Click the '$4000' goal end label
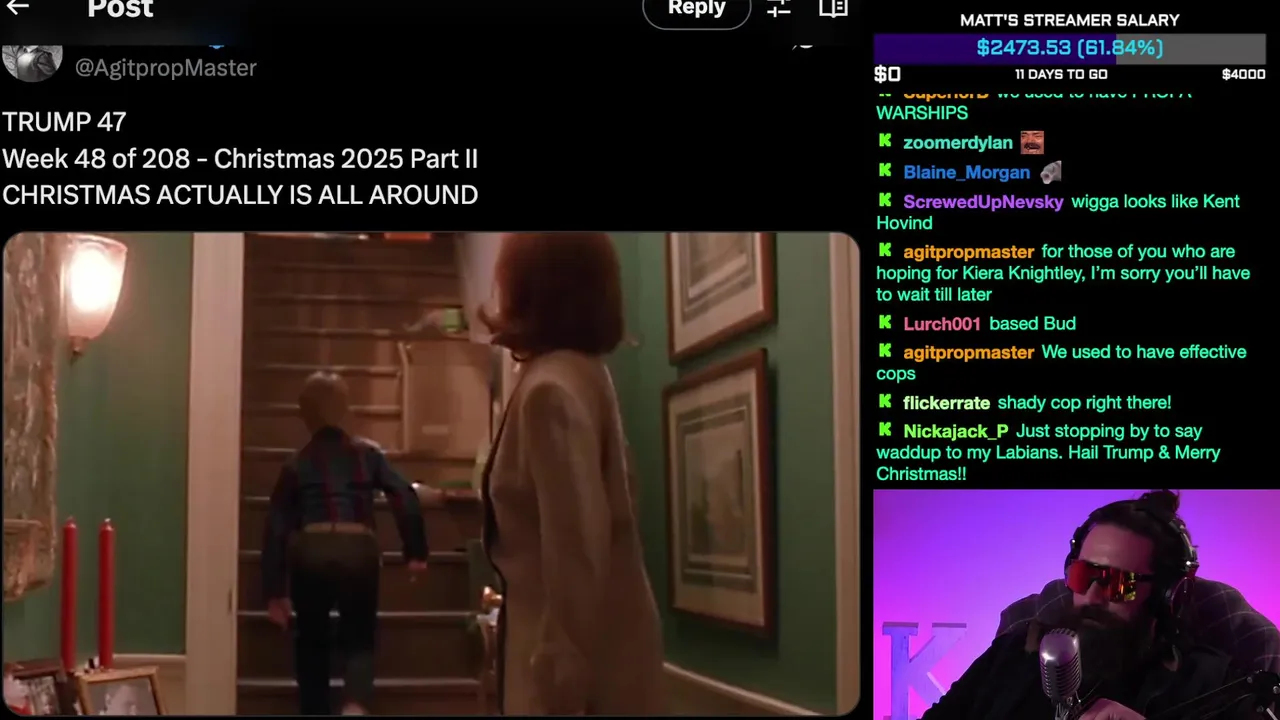Image resolution: width=1280 pixels, height=720 pixels. coord(1243,74)
